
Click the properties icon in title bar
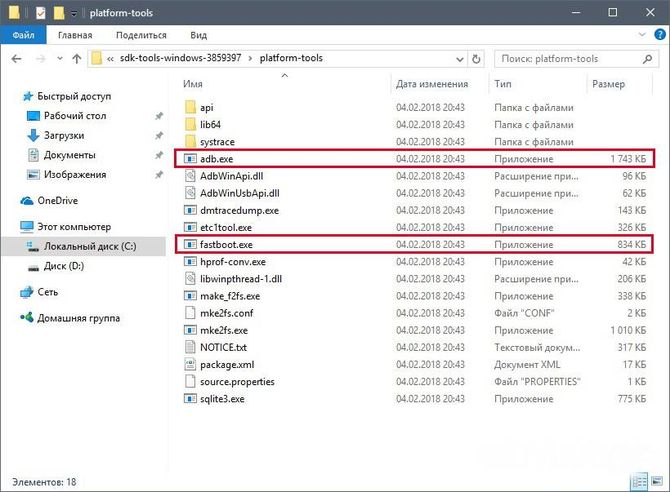click(40, 13)
